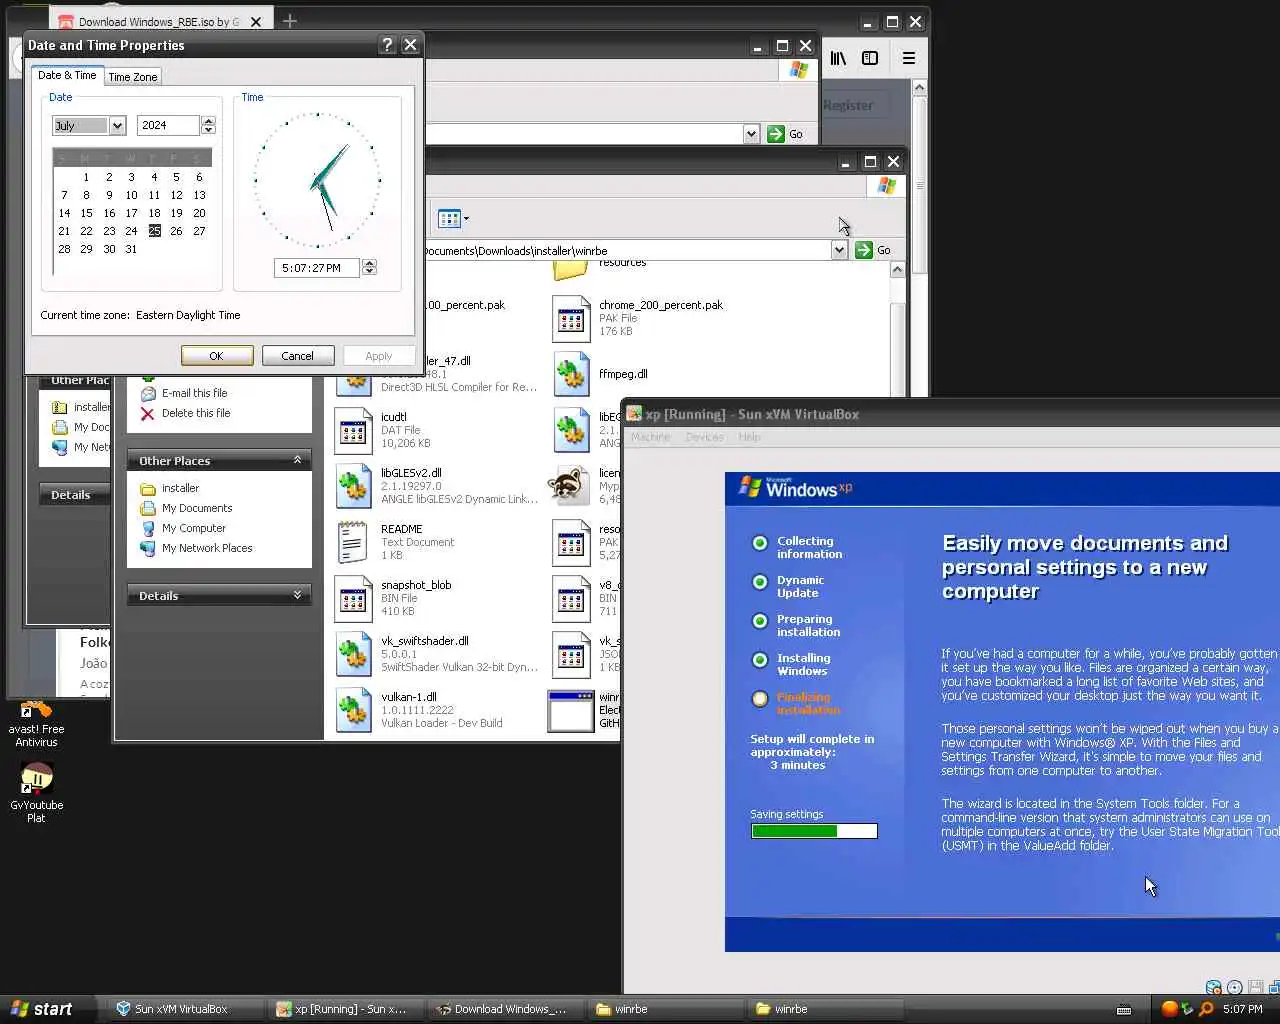The width and height of the screenshot is (1280, 1024).
Task: Open the browser library bookshelf icon
Action: click(x=838, y=58)
